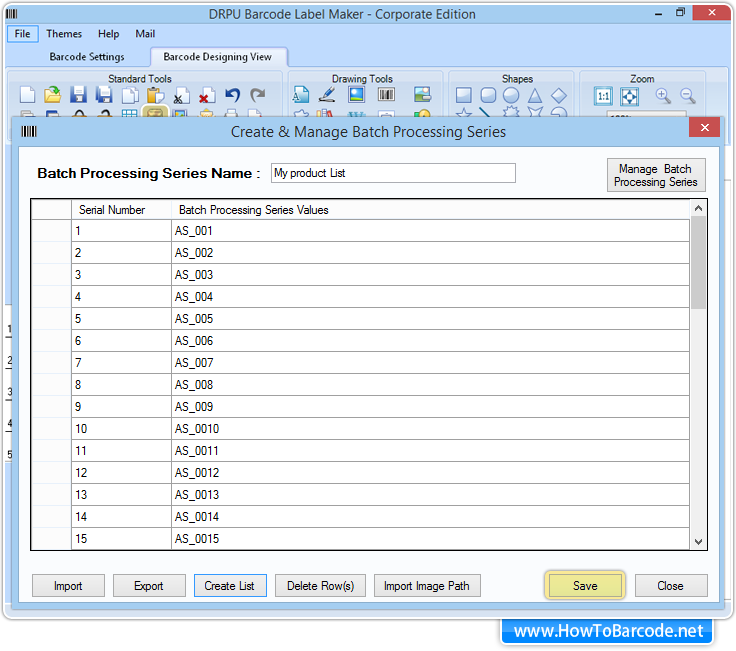Screen dimensions: 736x651
Task: Click the Undo arrow icon
Action: tap(232, 96)
